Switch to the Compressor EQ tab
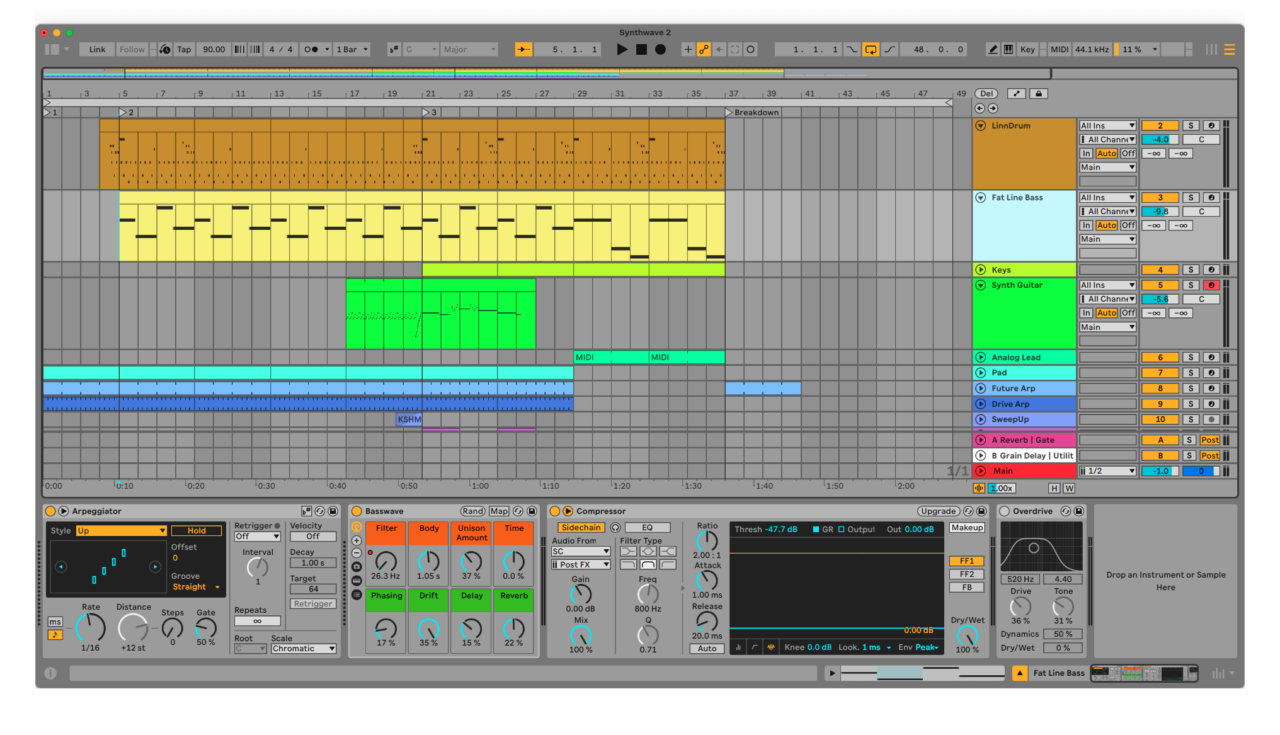 tap(647, 527)
